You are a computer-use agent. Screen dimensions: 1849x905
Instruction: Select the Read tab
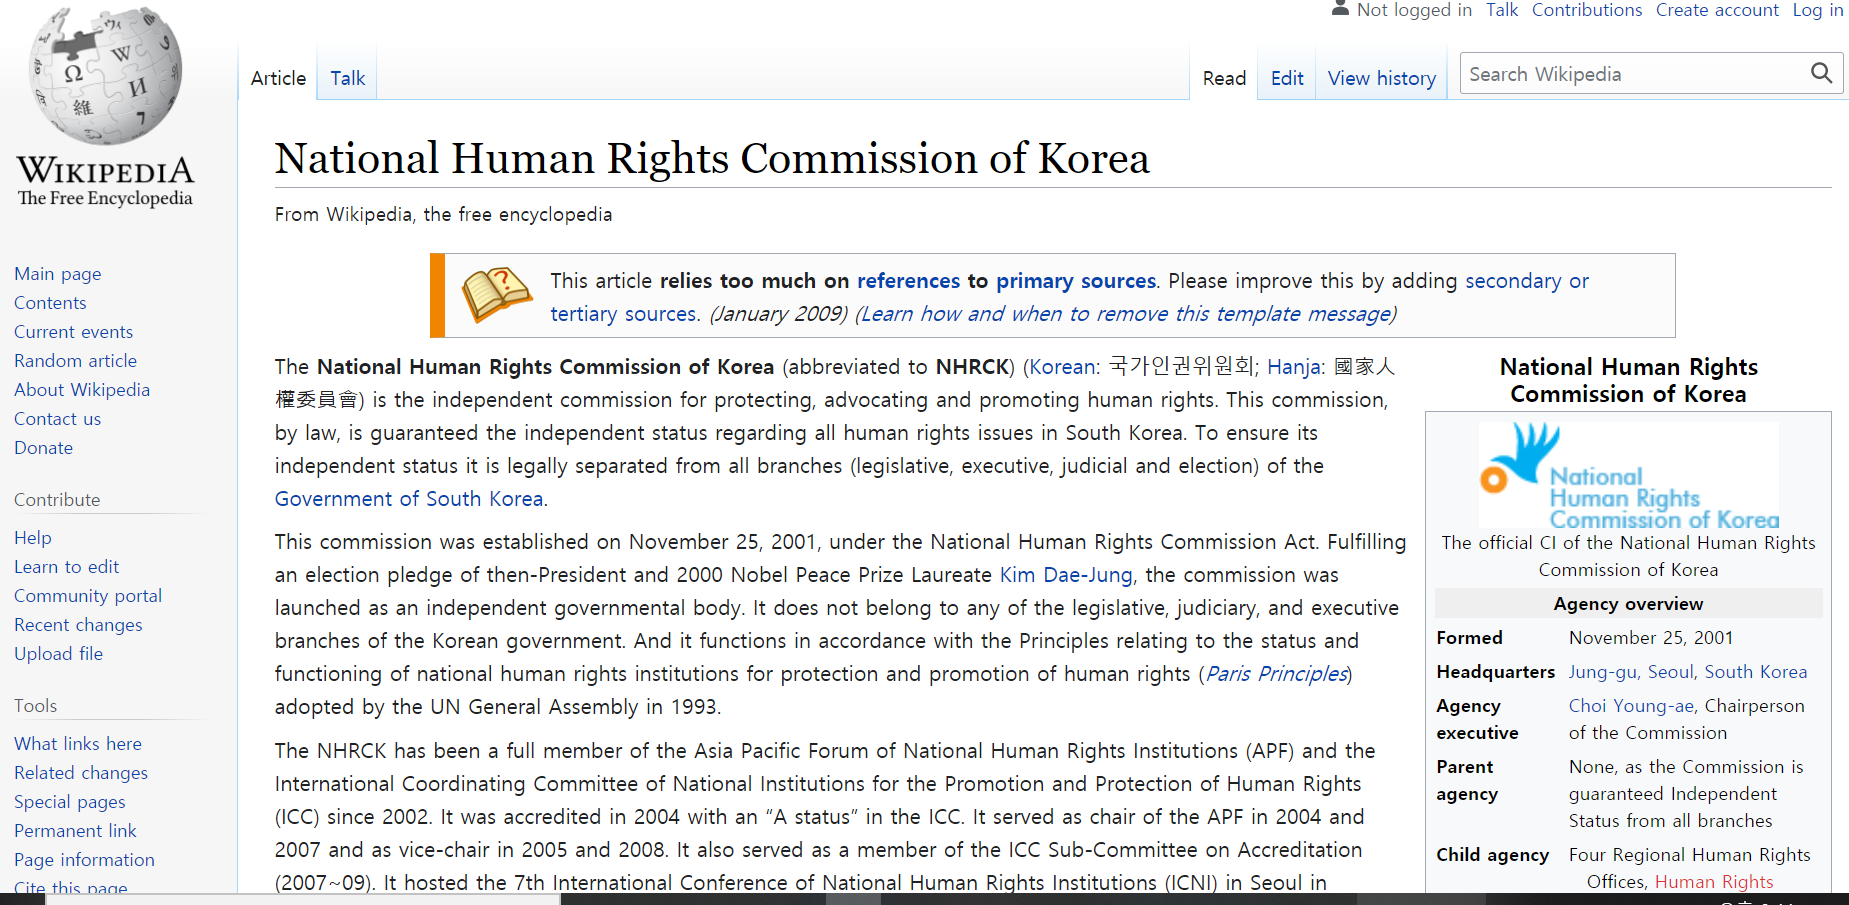(1224, 78)
